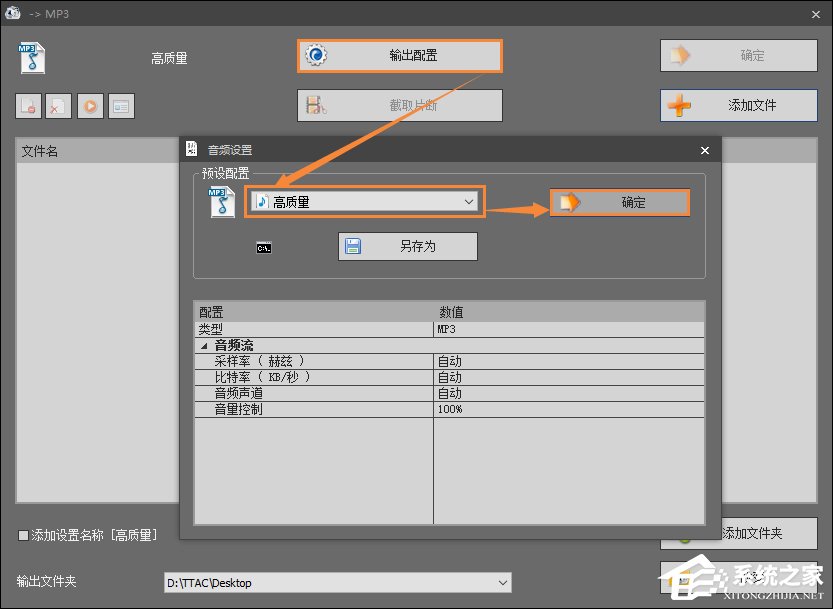Save preset using the 另存为 button

pos(407,247)
